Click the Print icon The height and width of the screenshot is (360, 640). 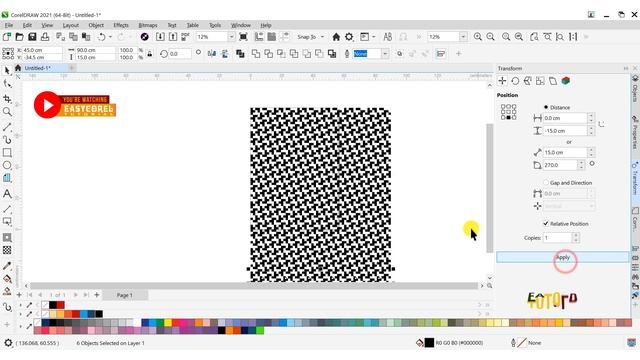45,37
